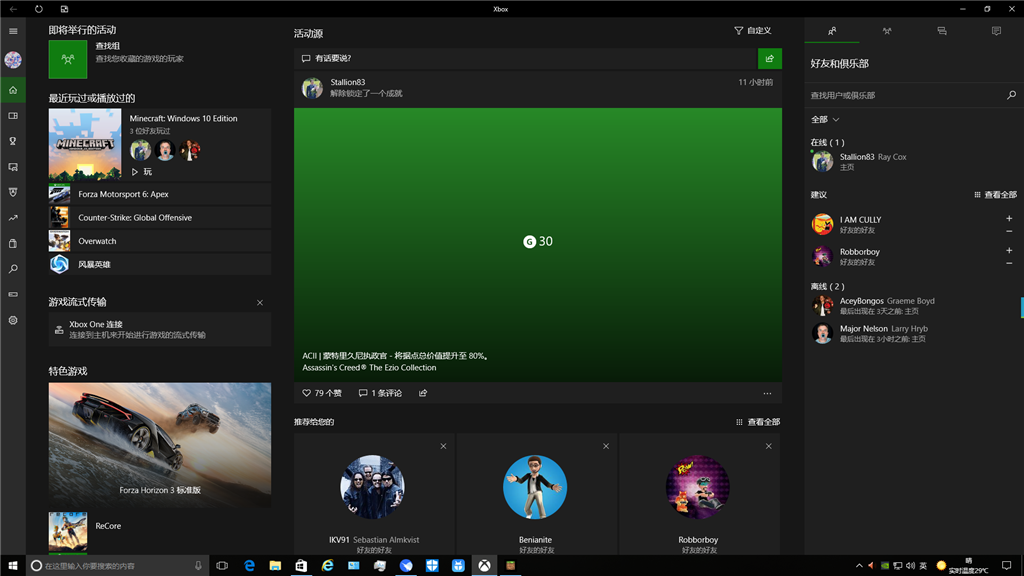
Task: Open Game DVR icon in the sidebar
Action: [13, 167]
